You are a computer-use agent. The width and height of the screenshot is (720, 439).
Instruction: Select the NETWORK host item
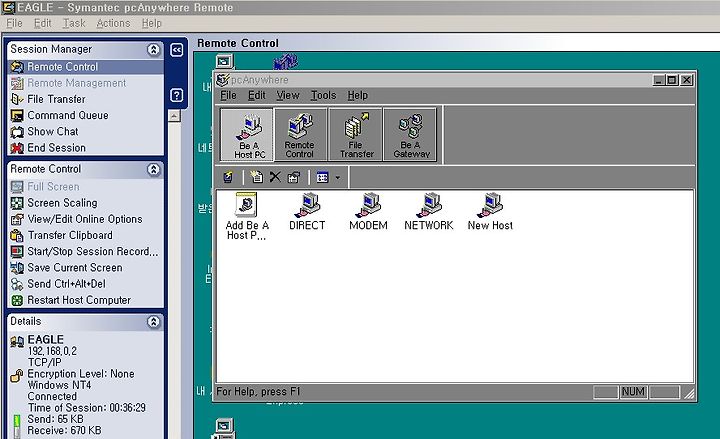point(428,212)
